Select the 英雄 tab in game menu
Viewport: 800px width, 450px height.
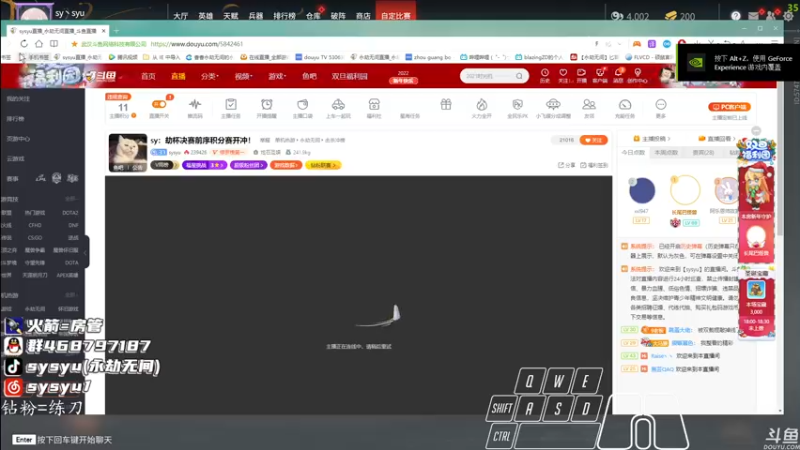(x=206, y=16)
